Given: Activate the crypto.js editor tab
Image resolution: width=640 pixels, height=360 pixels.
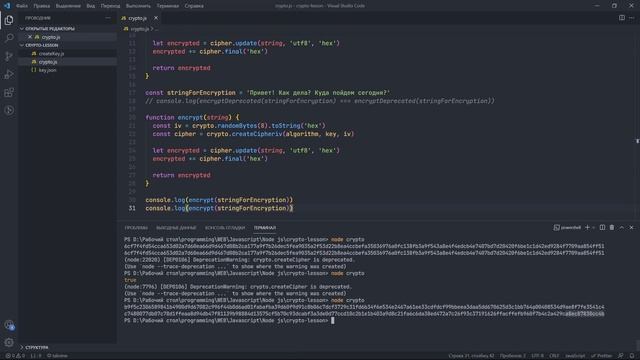Looking at the screenshot, I should [x=138, y=18].
